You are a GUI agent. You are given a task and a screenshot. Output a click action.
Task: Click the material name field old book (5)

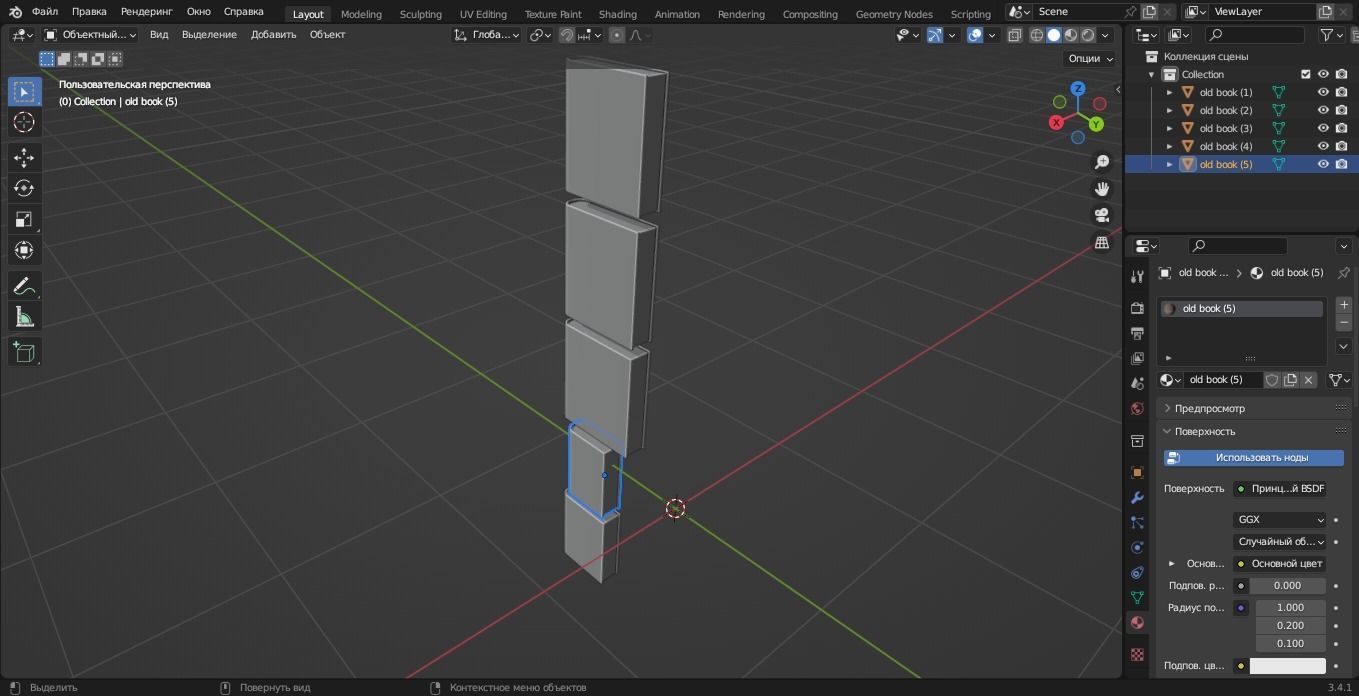tap(1223, 380)
